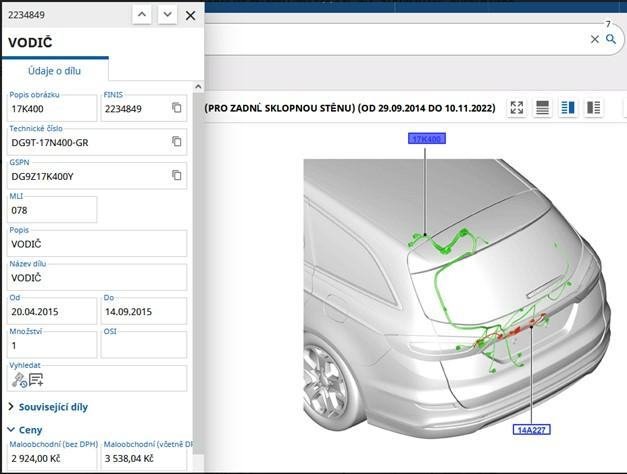Select the 14A227 callout label
Image resolution: width=627 pixels, height=474 pixels.
(x=532, y=430)
